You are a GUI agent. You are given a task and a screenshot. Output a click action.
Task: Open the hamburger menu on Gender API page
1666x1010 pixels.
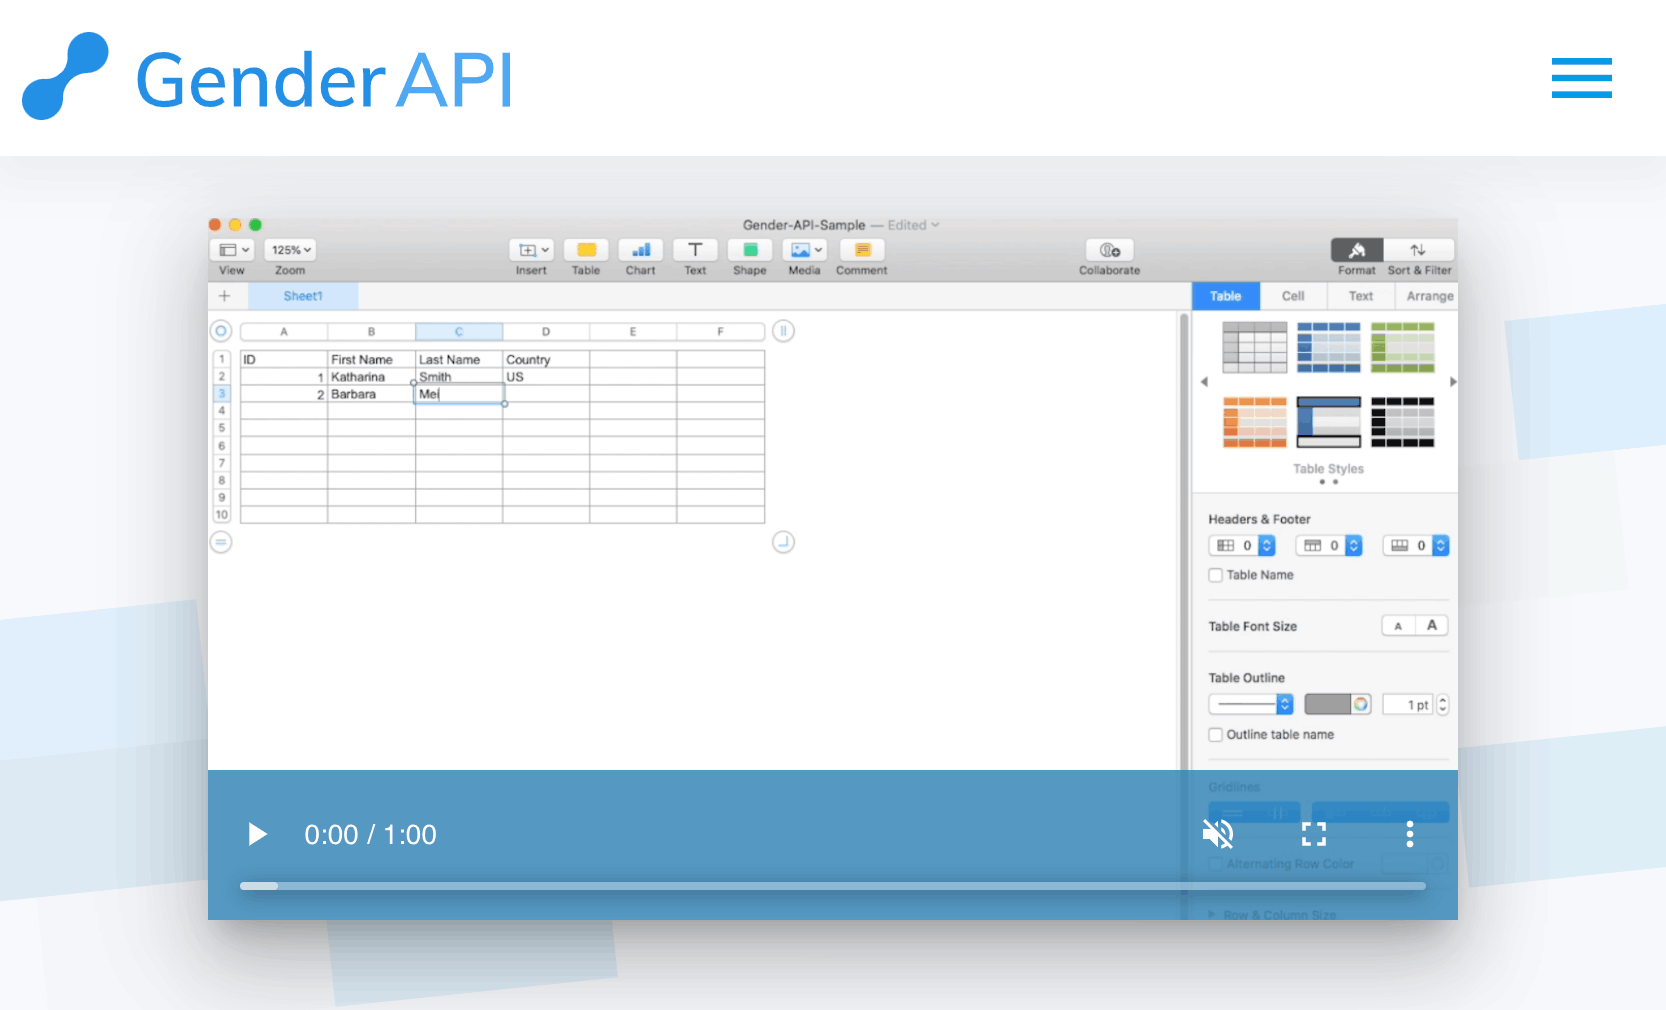(1581, 78)
